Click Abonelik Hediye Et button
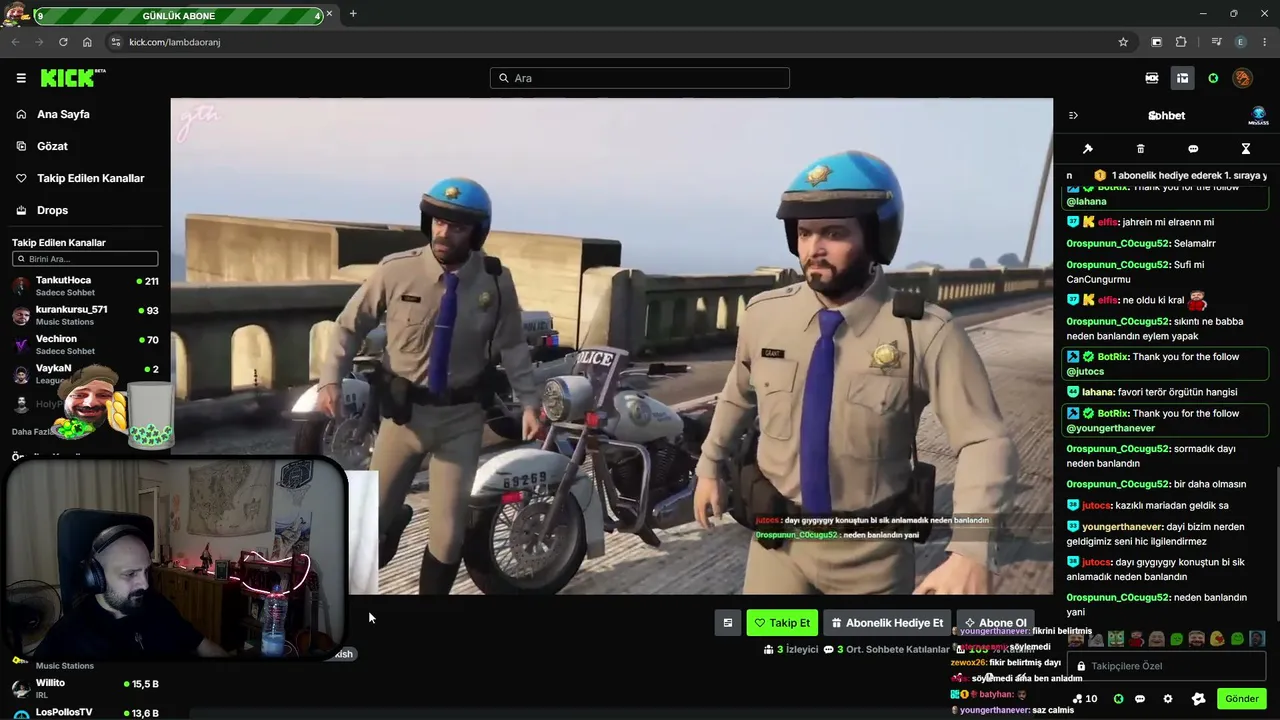This screenshot has height=720, width=1280. point(887,623)
